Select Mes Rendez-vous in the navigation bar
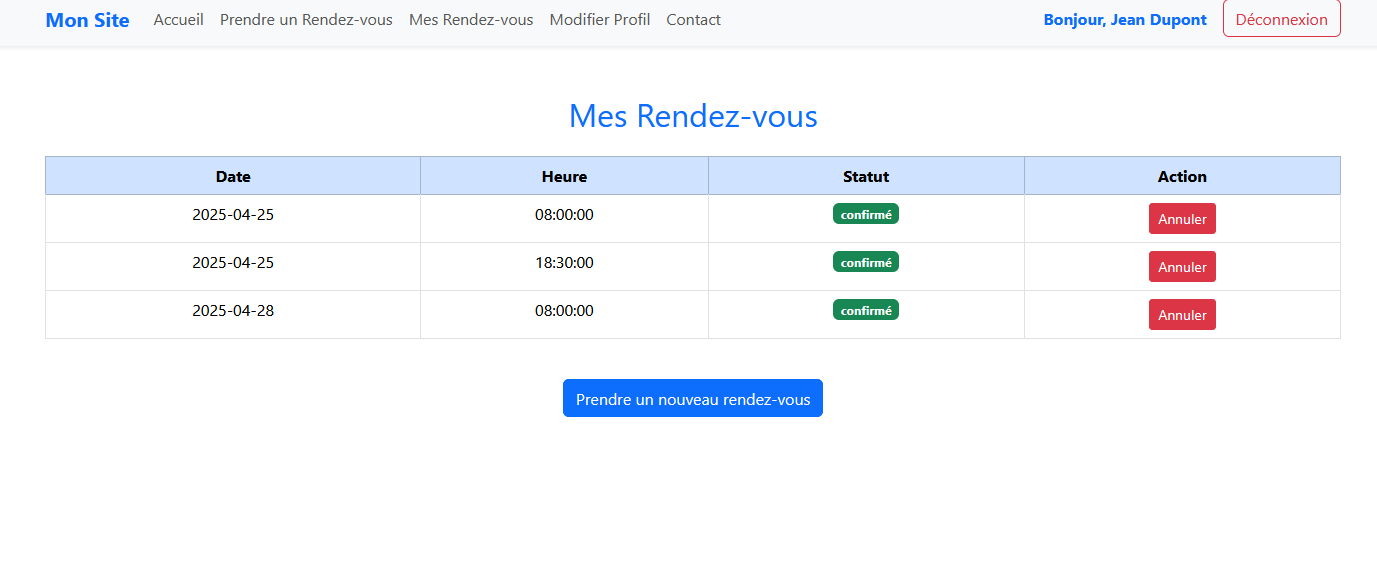1377x584 pixels. [x=471, y=20]
